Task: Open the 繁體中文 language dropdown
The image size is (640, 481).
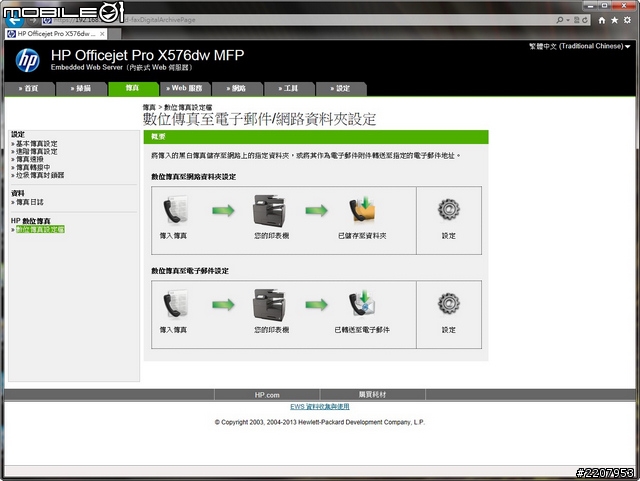Action: coord(580,46)
